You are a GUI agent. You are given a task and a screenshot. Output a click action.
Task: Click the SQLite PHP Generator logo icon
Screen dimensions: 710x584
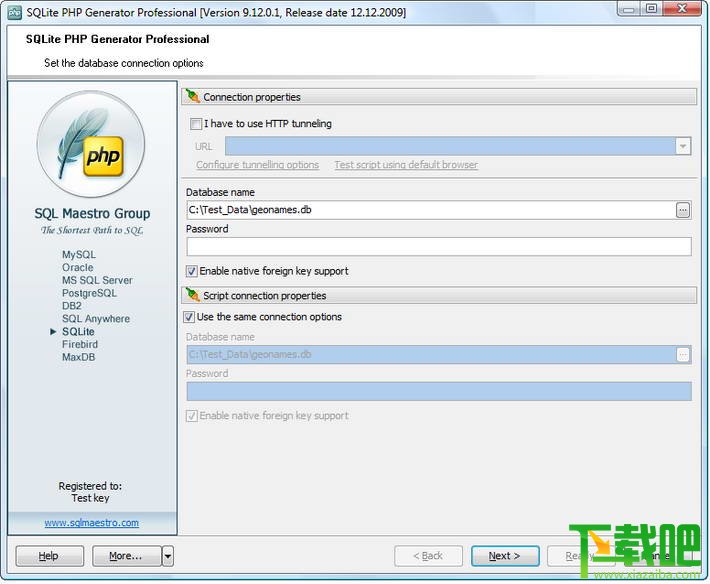click(x=91, y=145)
